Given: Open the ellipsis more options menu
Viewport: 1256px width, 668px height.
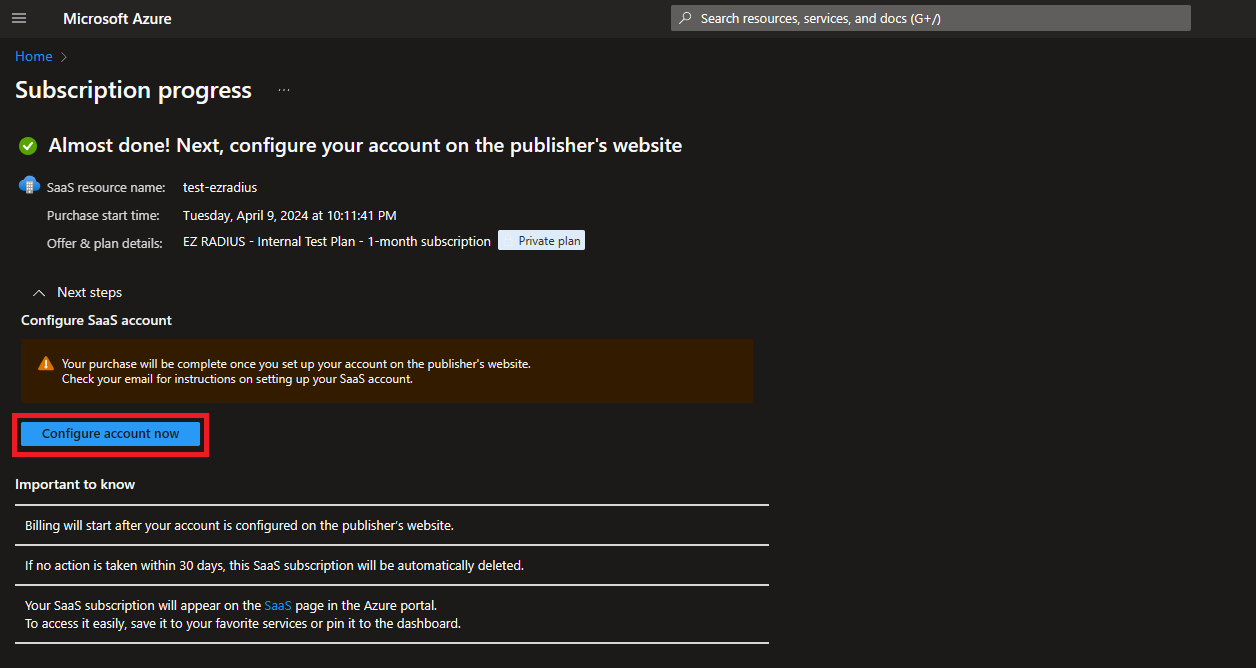Looking at the screenshot, I should point(284,90).
